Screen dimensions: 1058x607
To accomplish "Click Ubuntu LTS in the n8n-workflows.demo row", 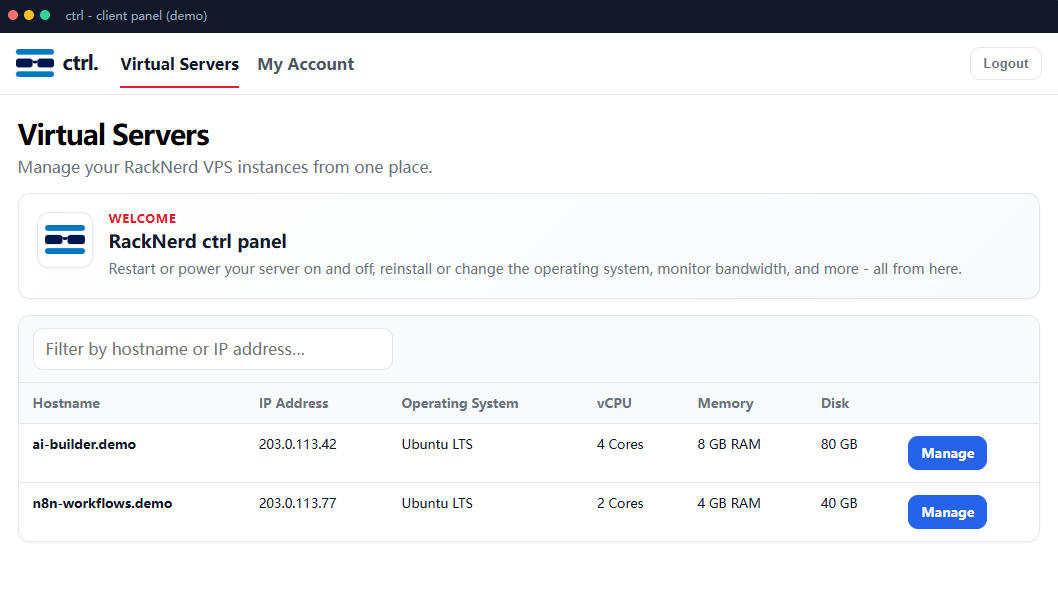I will click(437, 503).
